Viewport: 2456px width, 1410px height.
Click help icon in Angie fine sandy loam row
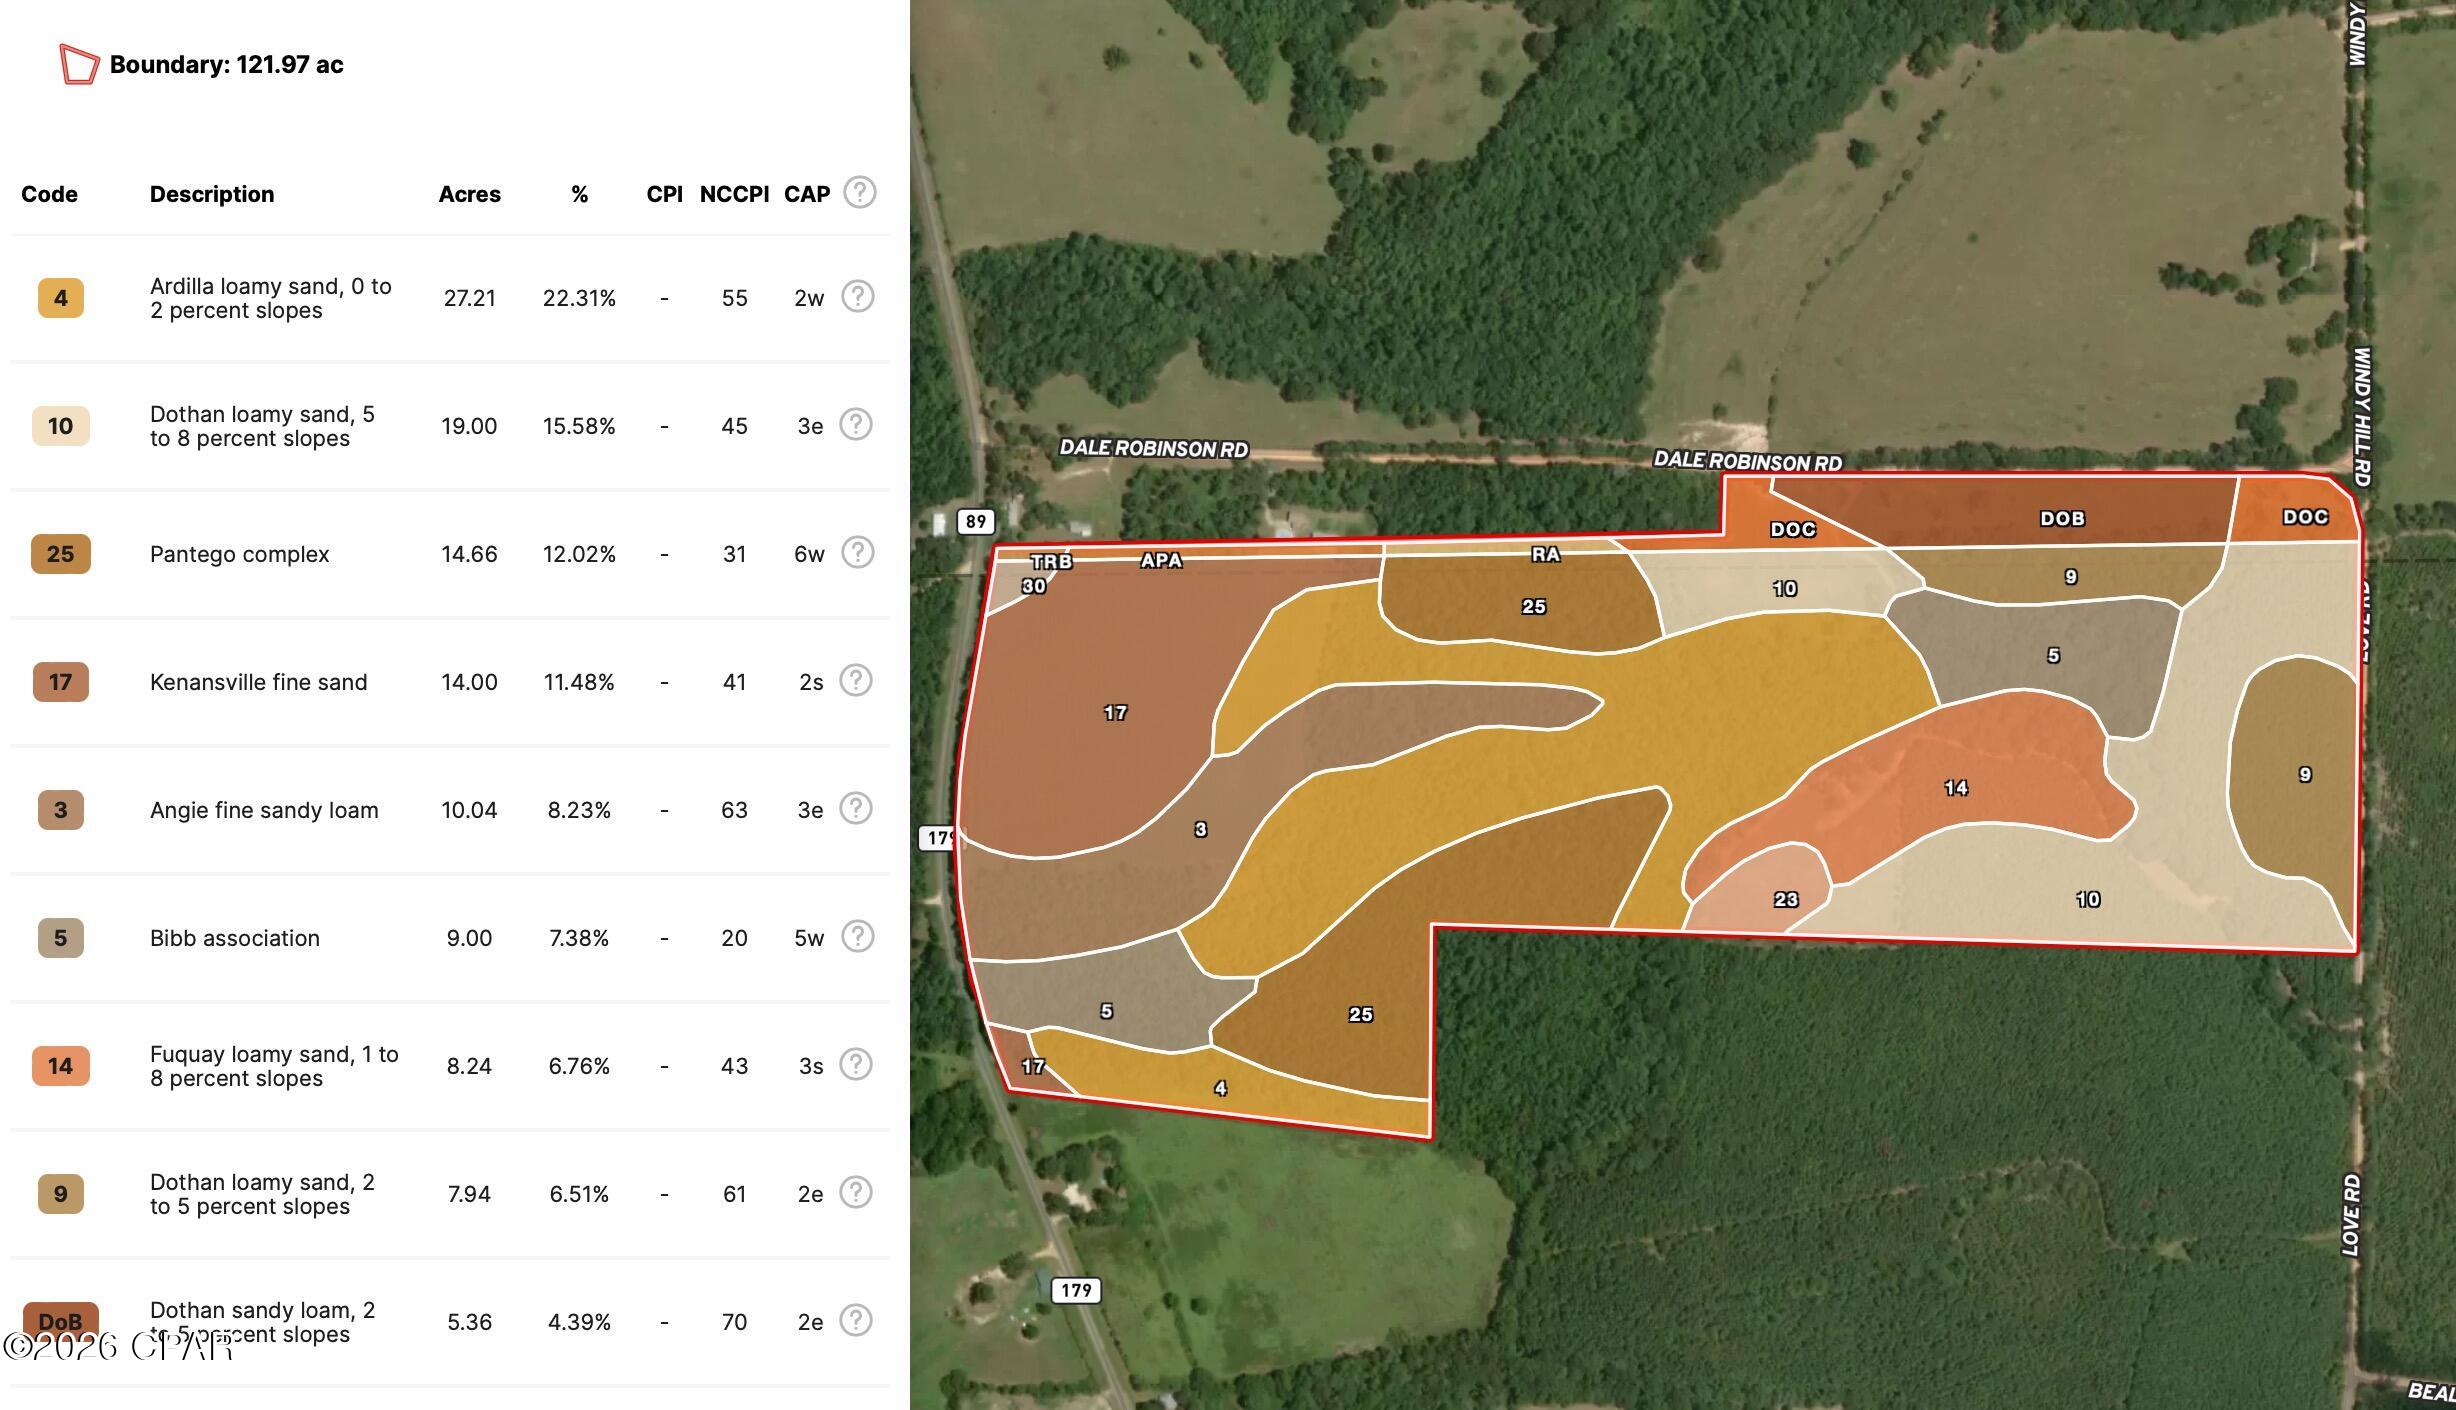point(855,809)
